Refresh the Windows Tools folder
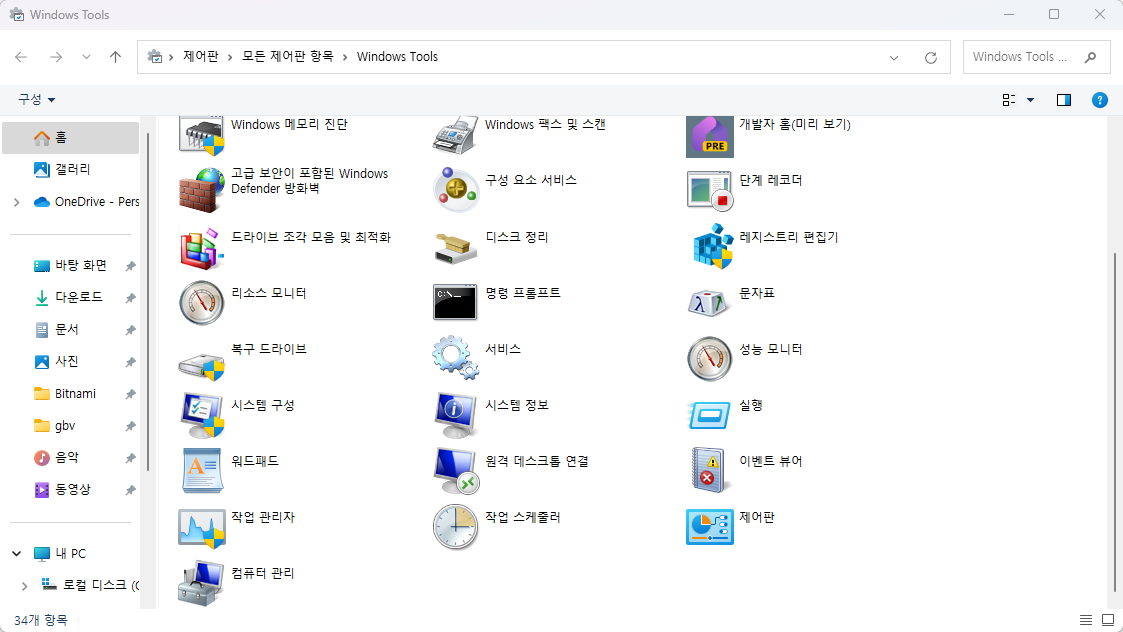Viewport: 1123px width, 632px height. [930, 57]
